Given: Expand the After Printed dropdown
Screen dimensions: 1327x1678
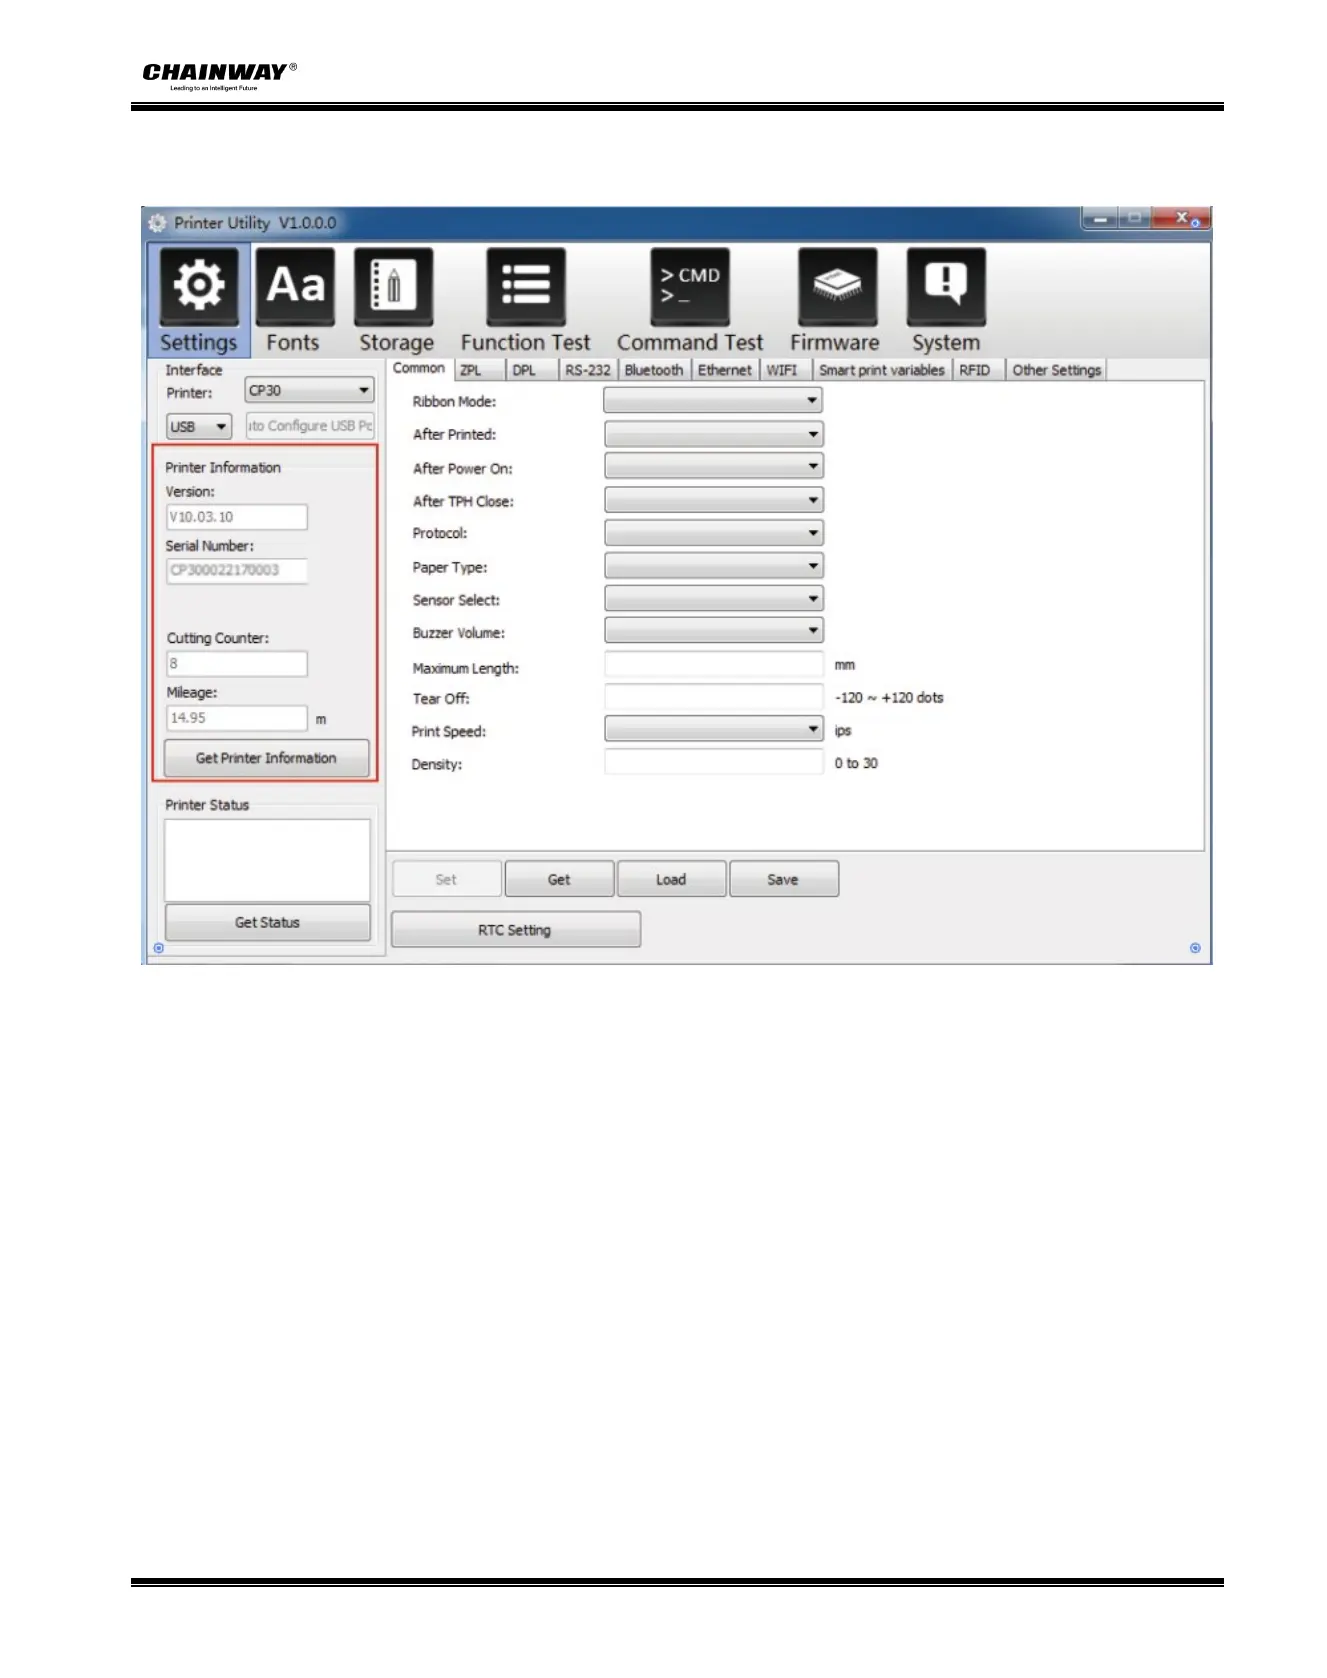Looking at the screenshot, I should (713, 434).
